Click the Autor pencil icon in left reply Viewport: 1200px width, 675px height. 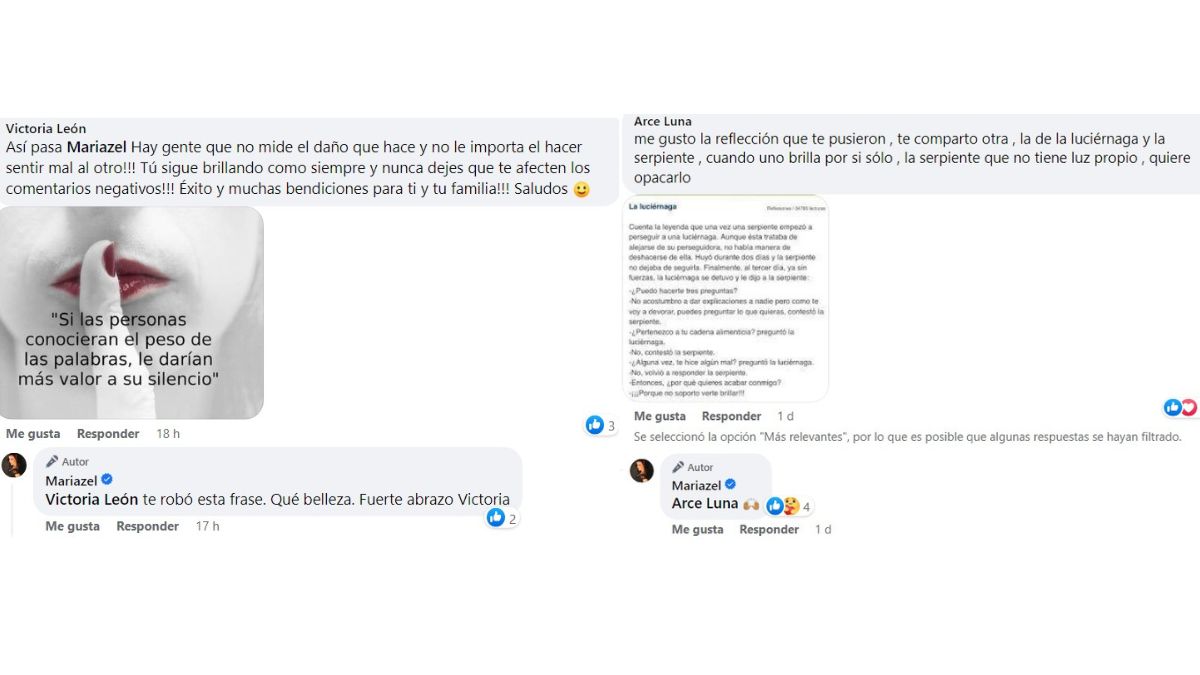[52, 462]
